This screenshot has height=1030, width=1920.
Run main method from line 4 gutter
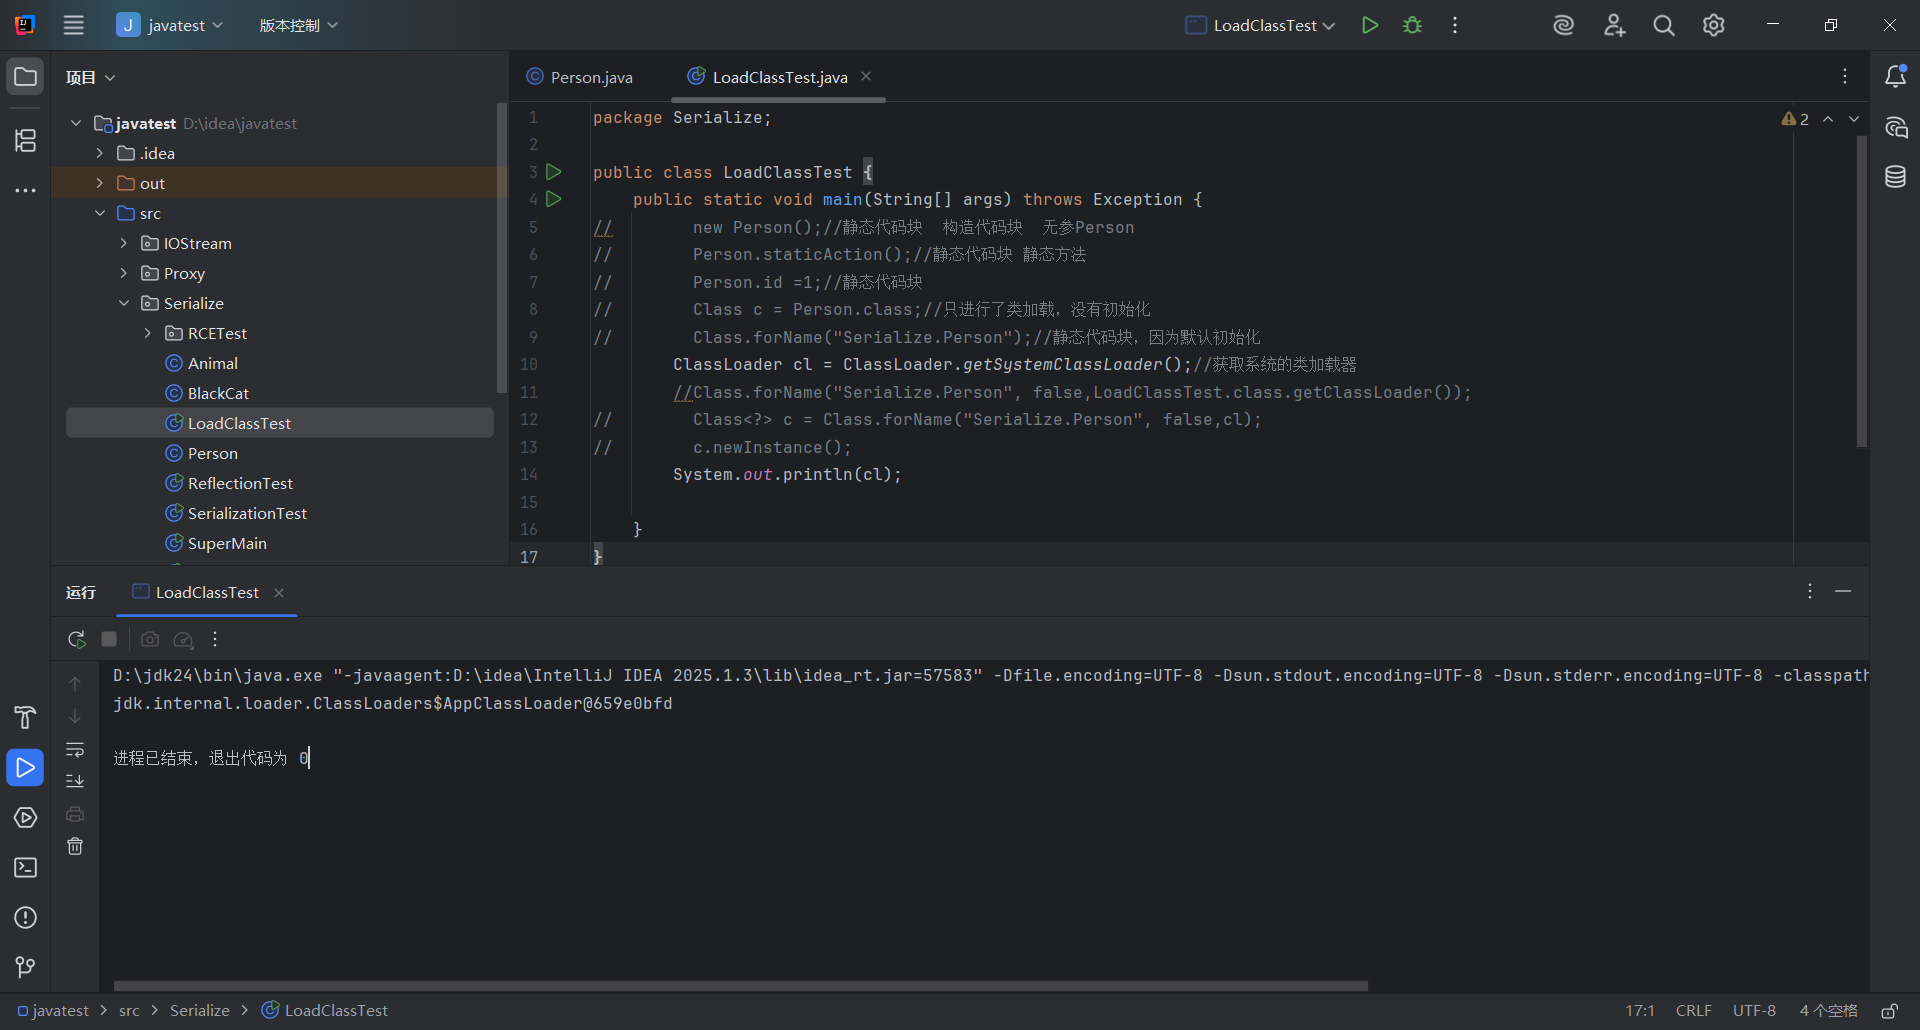554,199
